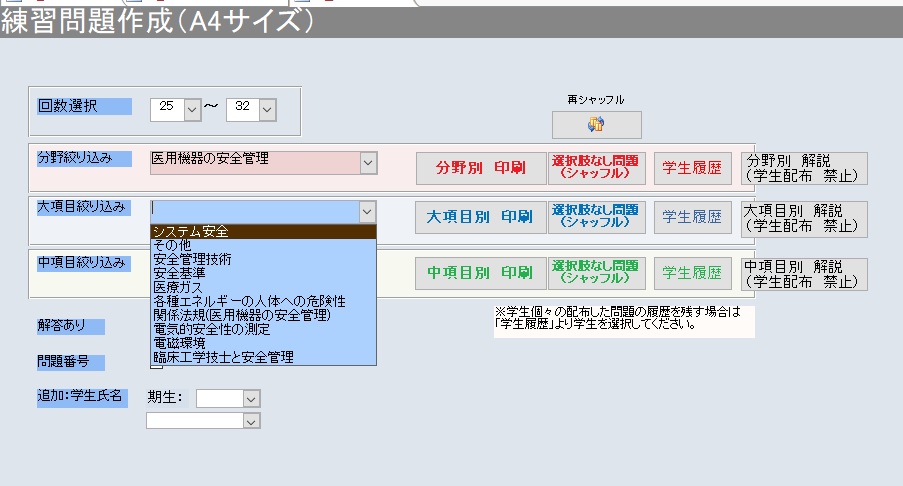Click the 大項目絞り込み text input field
The width and height of the screenshot is (903, 486).
[255, 212]
